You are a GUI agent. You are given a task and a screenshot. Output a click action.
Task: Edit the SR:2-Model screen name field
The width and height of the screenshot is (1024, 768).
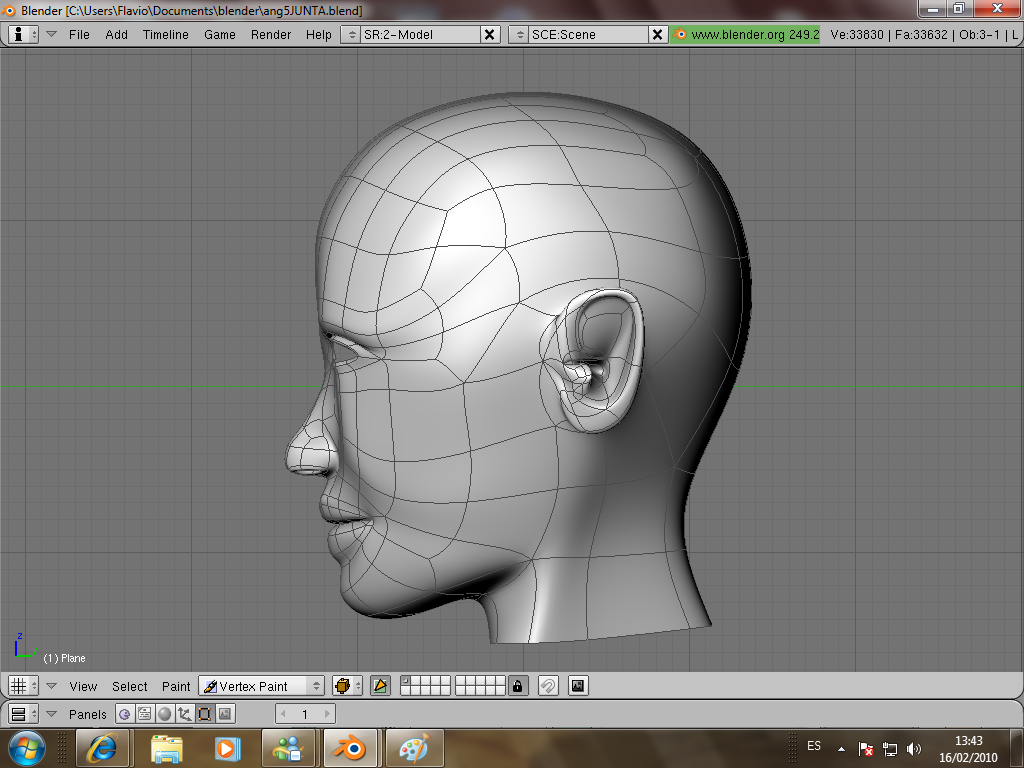420,35
